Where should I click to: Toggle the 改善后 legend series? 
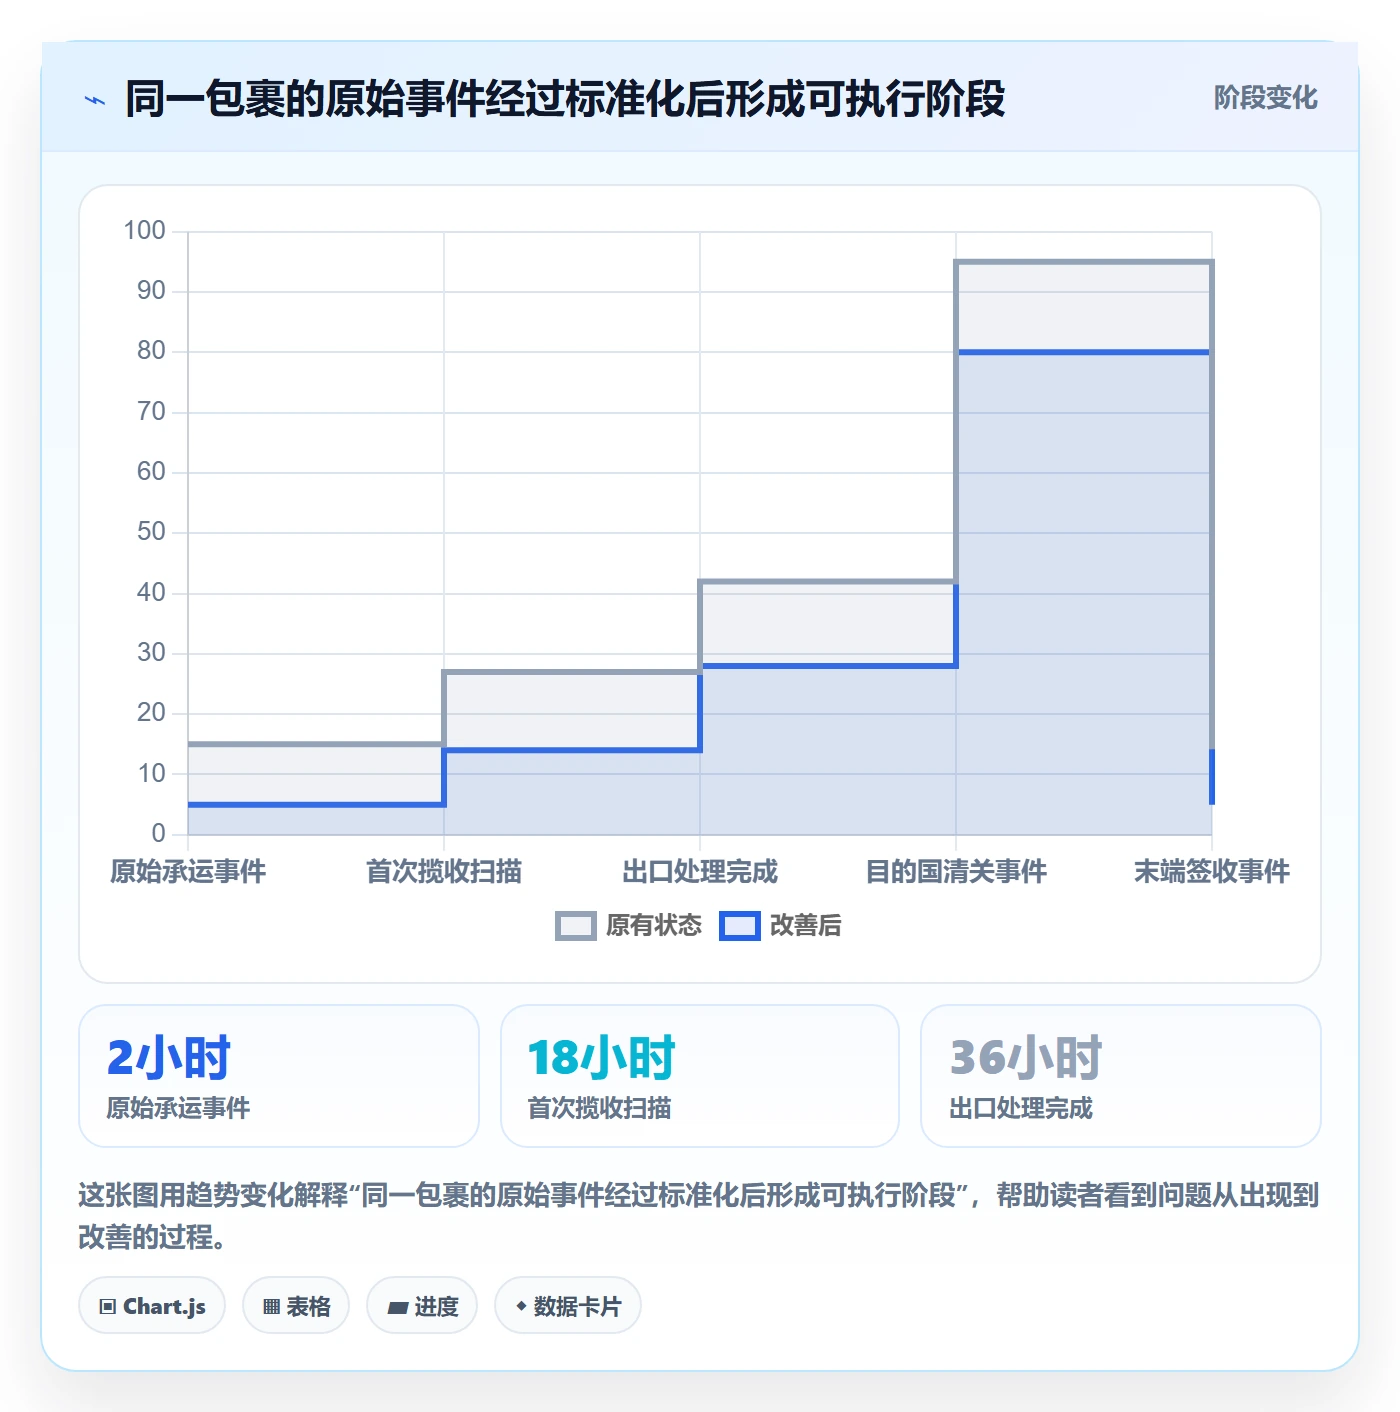pyautogui.click(x=781, y=926)
